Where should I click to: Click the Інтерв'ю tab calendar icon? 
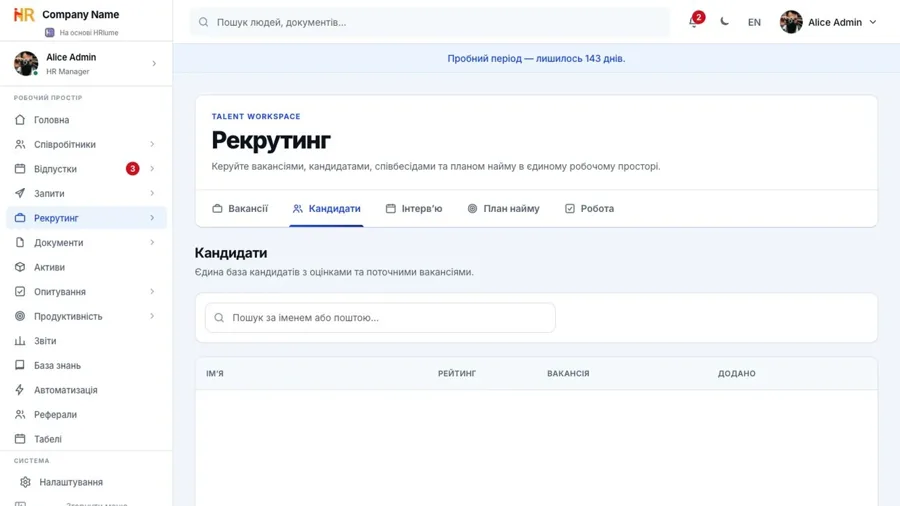(391, 209)
